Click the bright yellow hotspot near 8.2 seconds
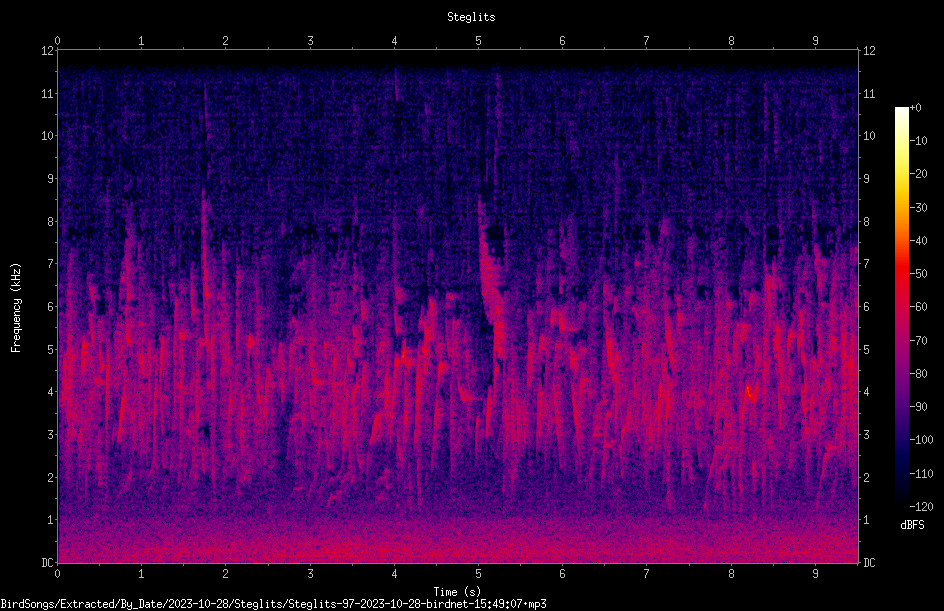 pyautogui.click(x=750, y=394)
